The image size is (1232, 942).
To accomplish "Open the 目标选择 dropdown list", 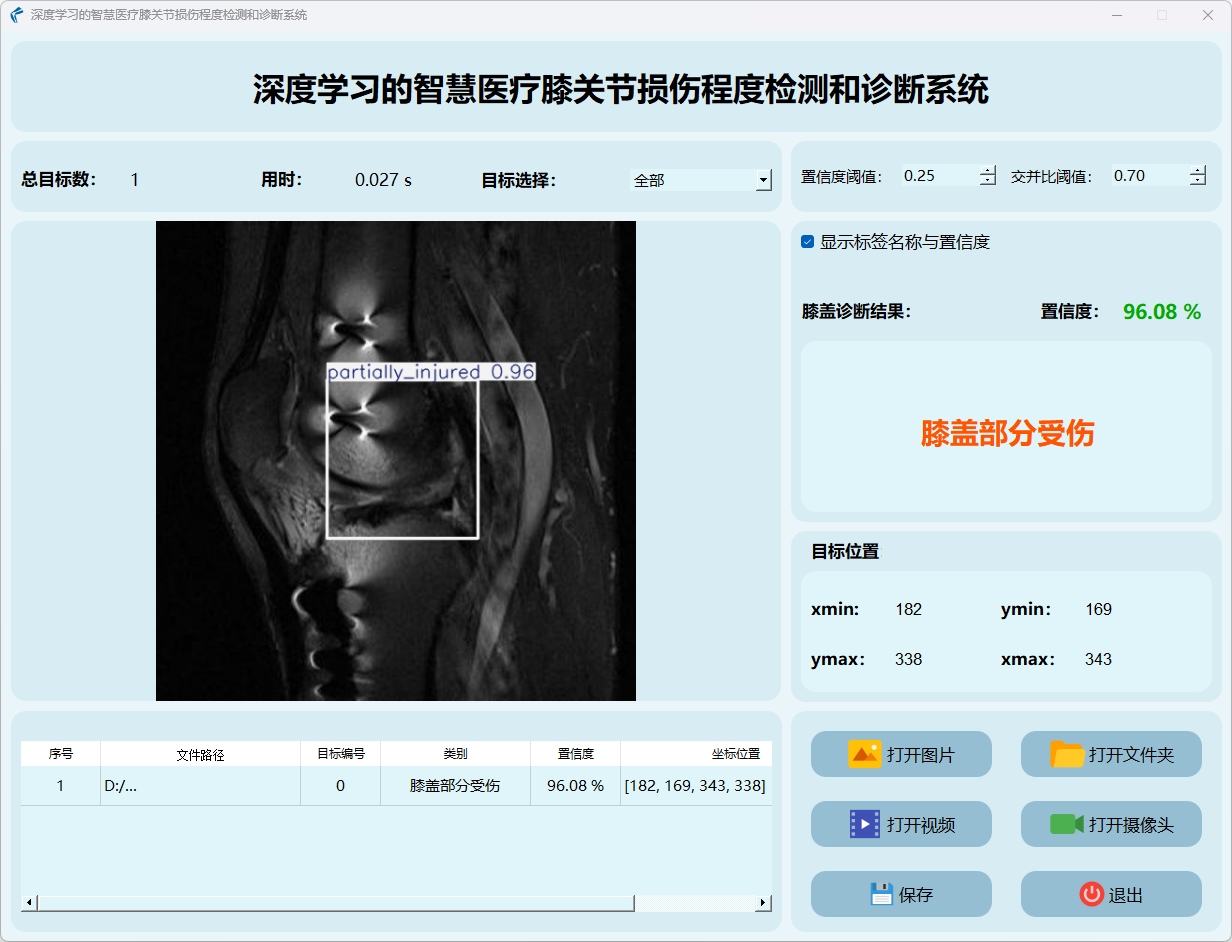I will coord(763,180).
